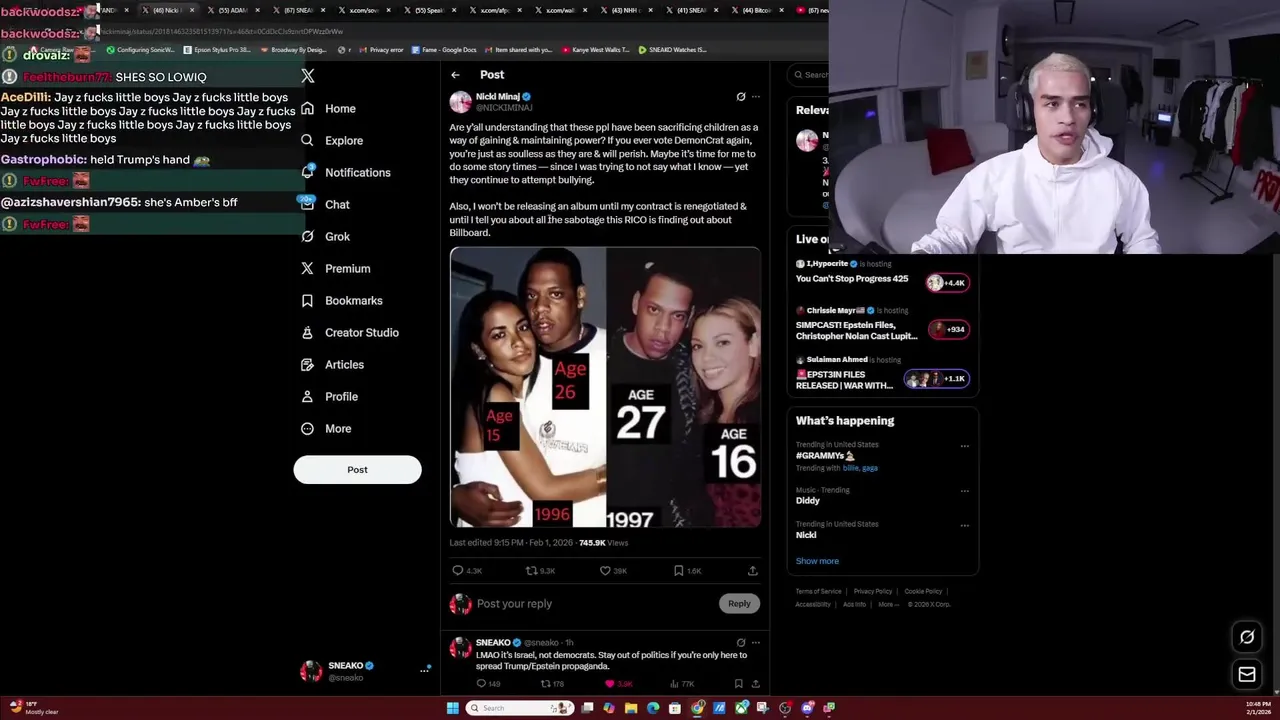Unlike SNEAKO's reply via pink heart
This screenshot has width=1280, height=720.
[610, 684]
